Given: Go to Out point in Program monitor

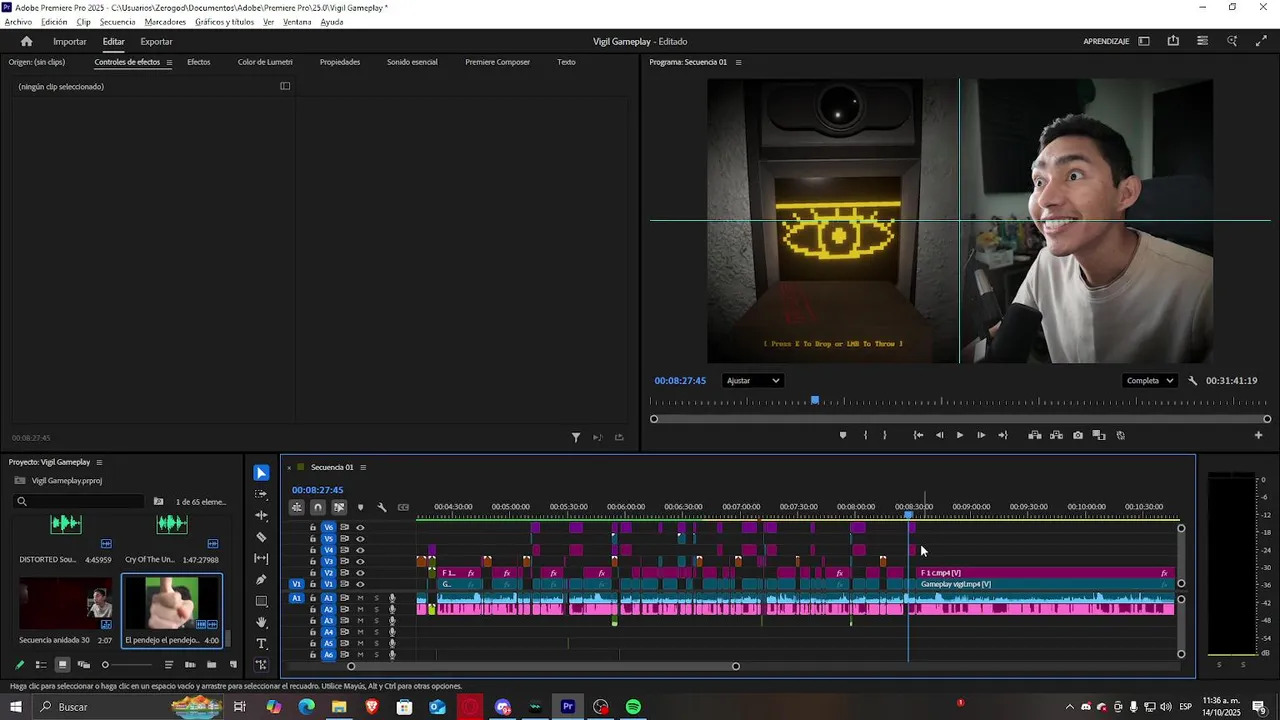Looking at the screenshot, I should 1002,435.
